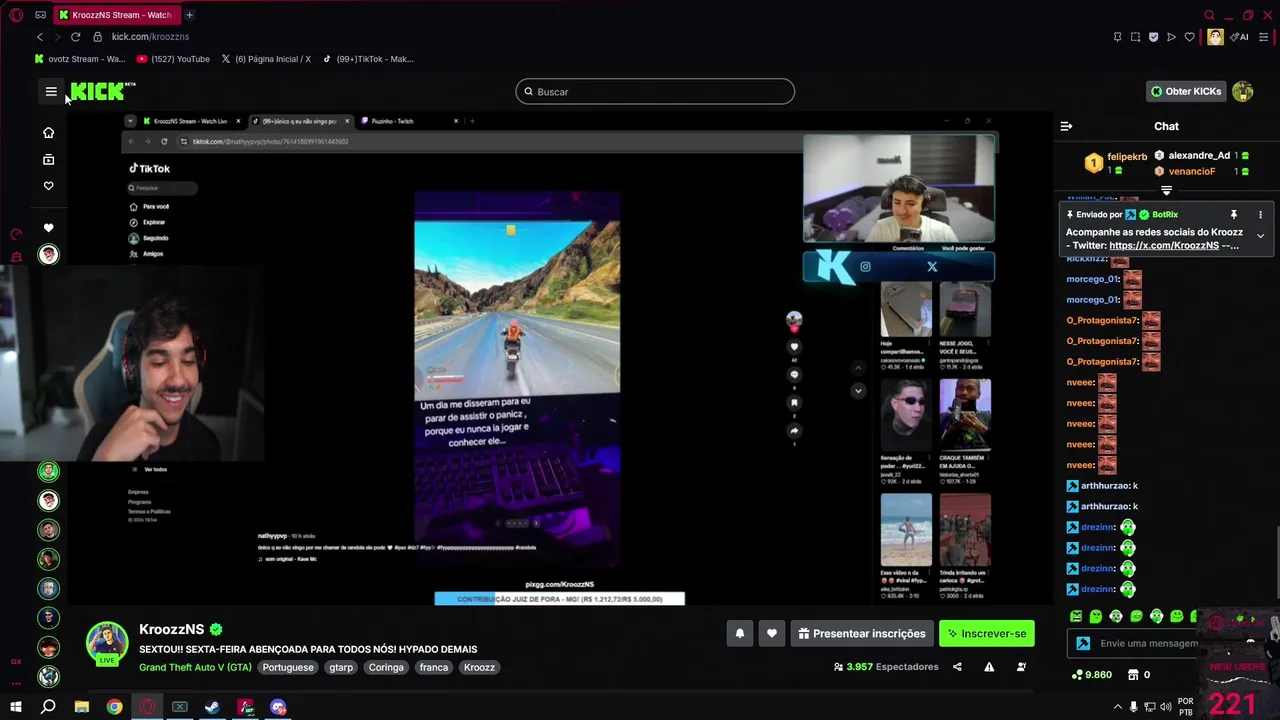Click the Obter KICKs button
This screenshot has width=1280, height=720.
tap(1185, 91)
